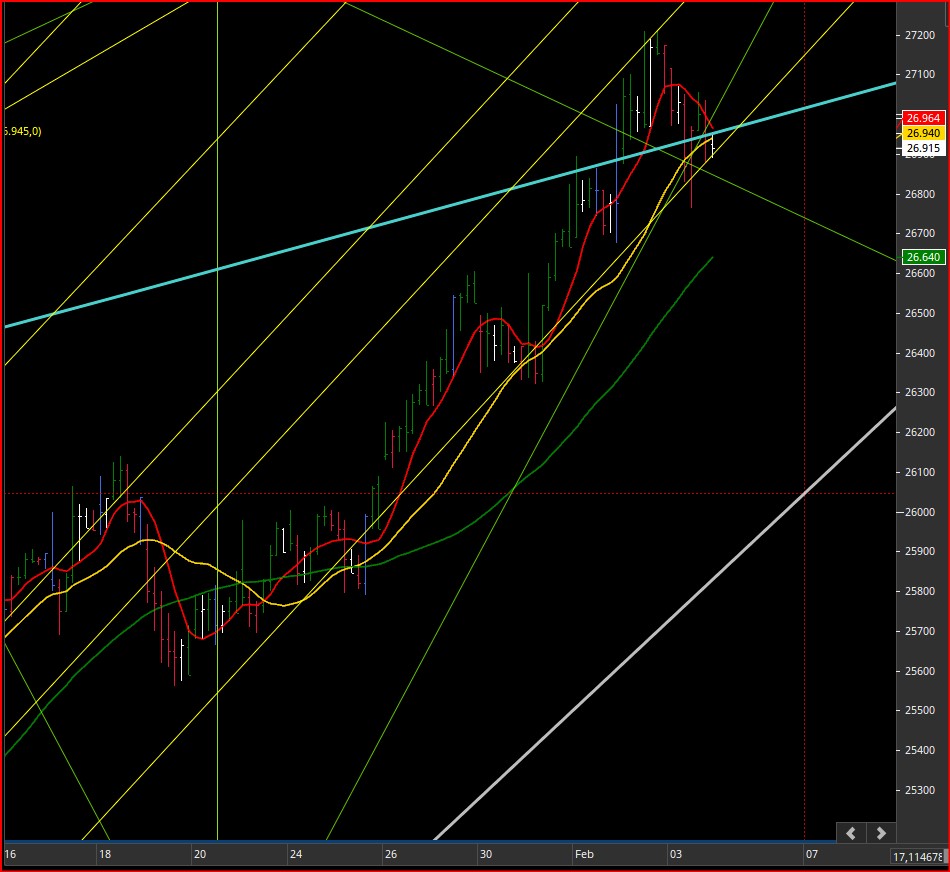
Task: Click the 17,114678 value field
Action: pos(918,857)
